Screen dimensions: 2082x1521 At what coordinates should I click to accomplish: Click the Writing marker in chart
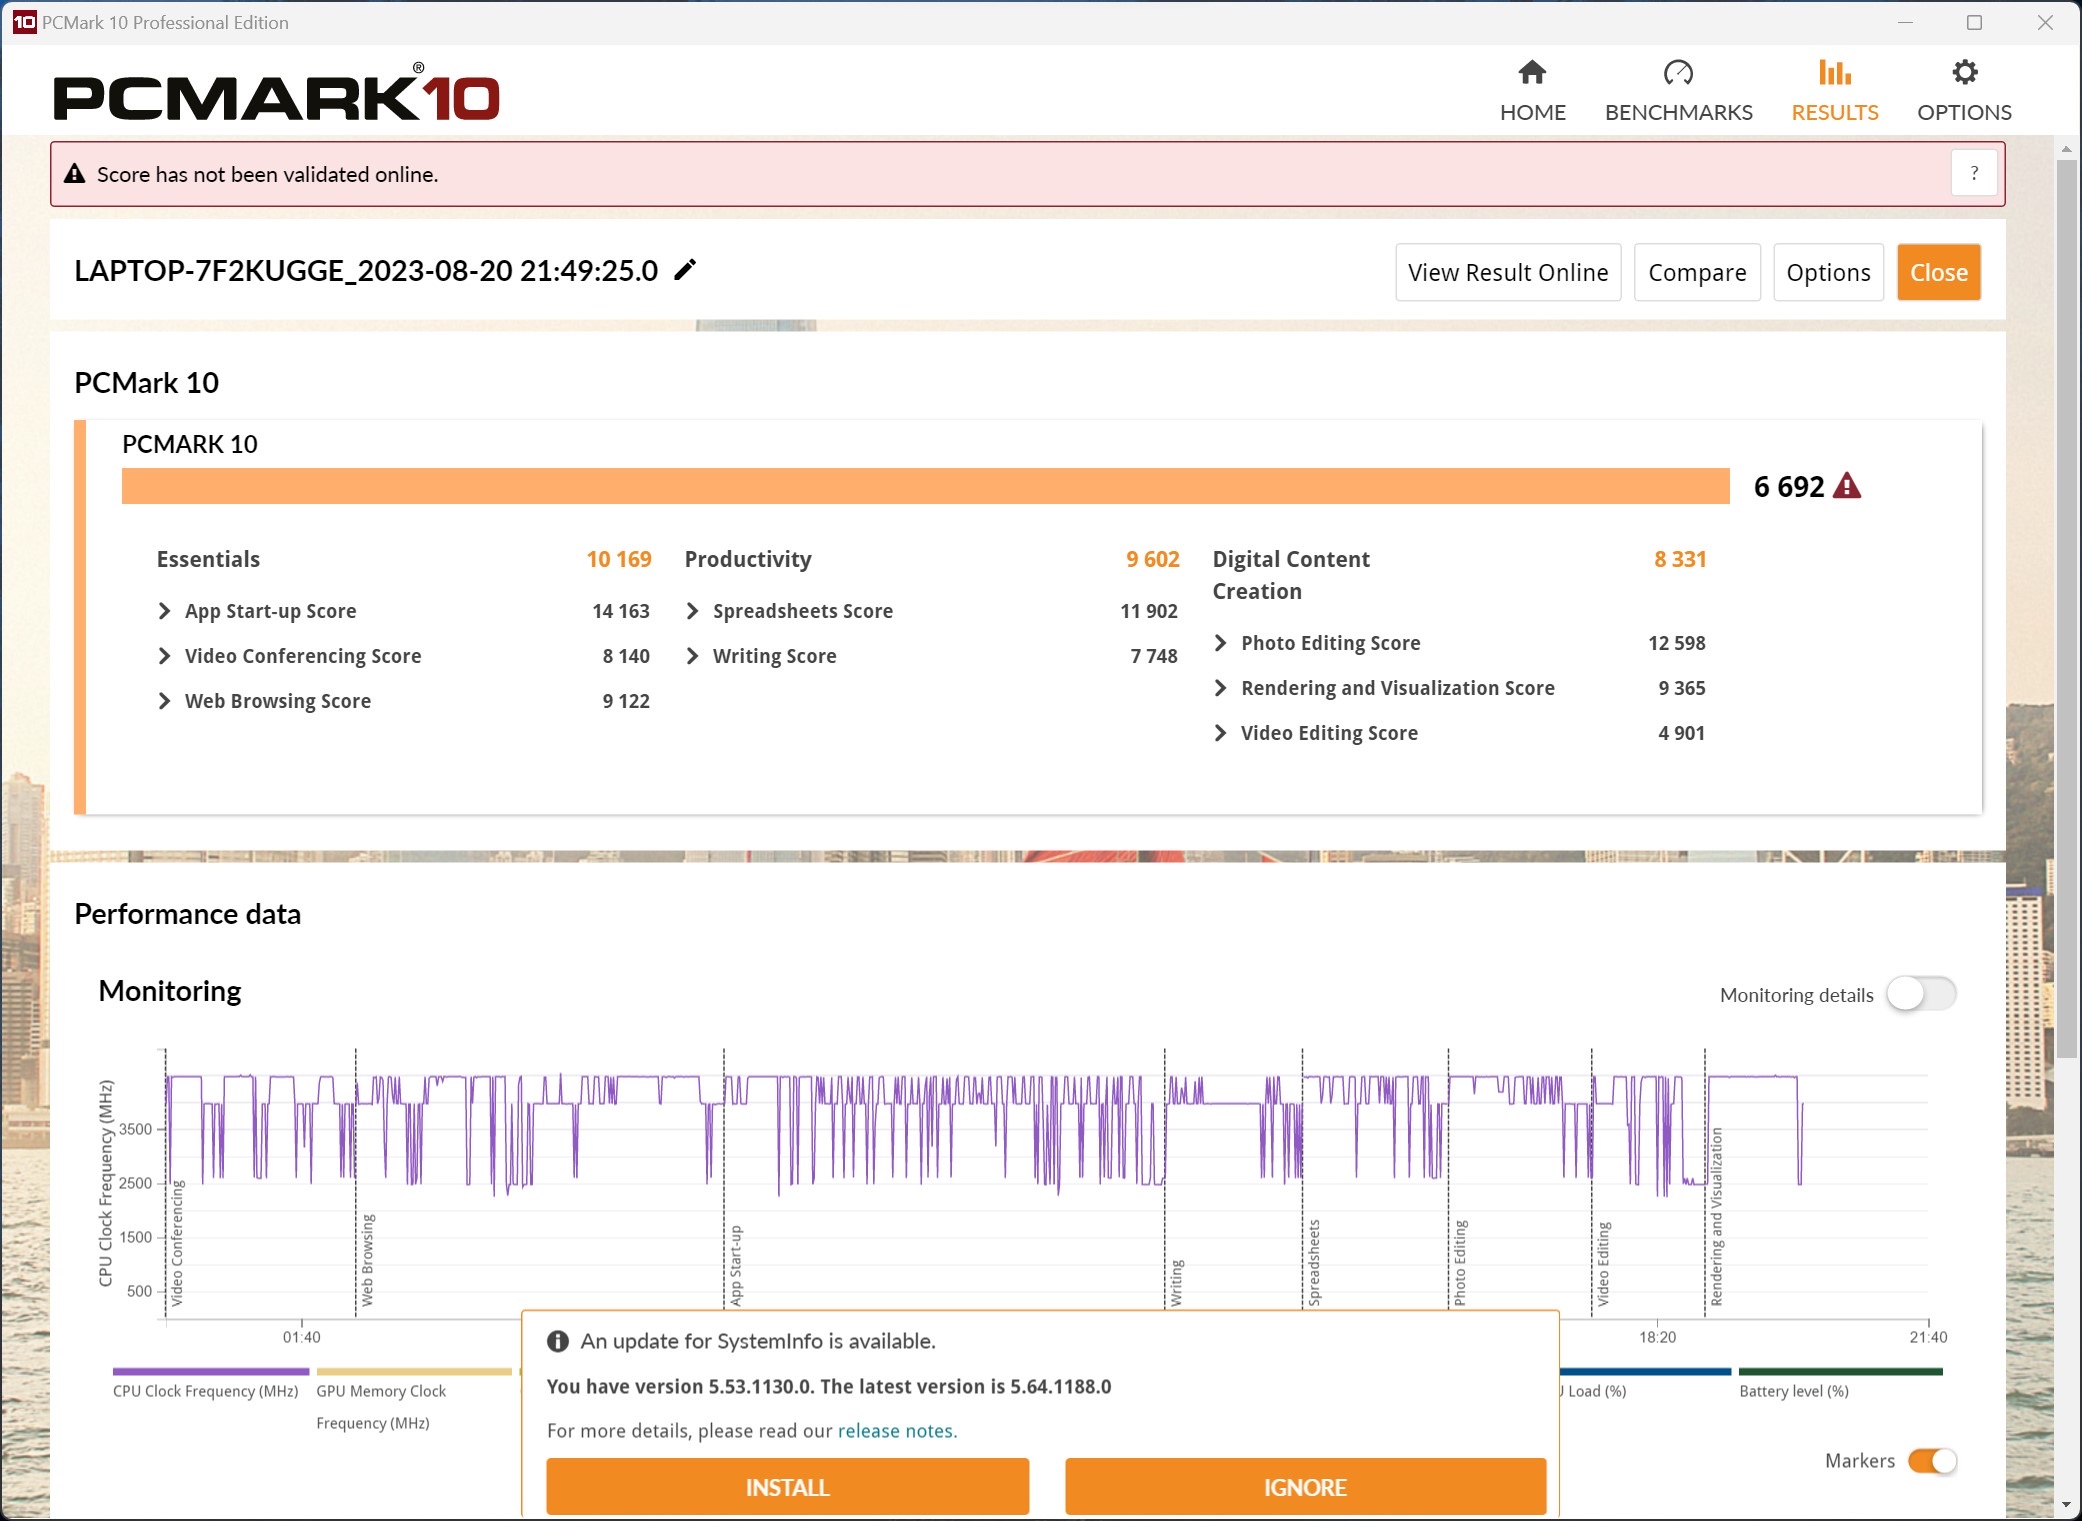[x=1177, y=1282]
